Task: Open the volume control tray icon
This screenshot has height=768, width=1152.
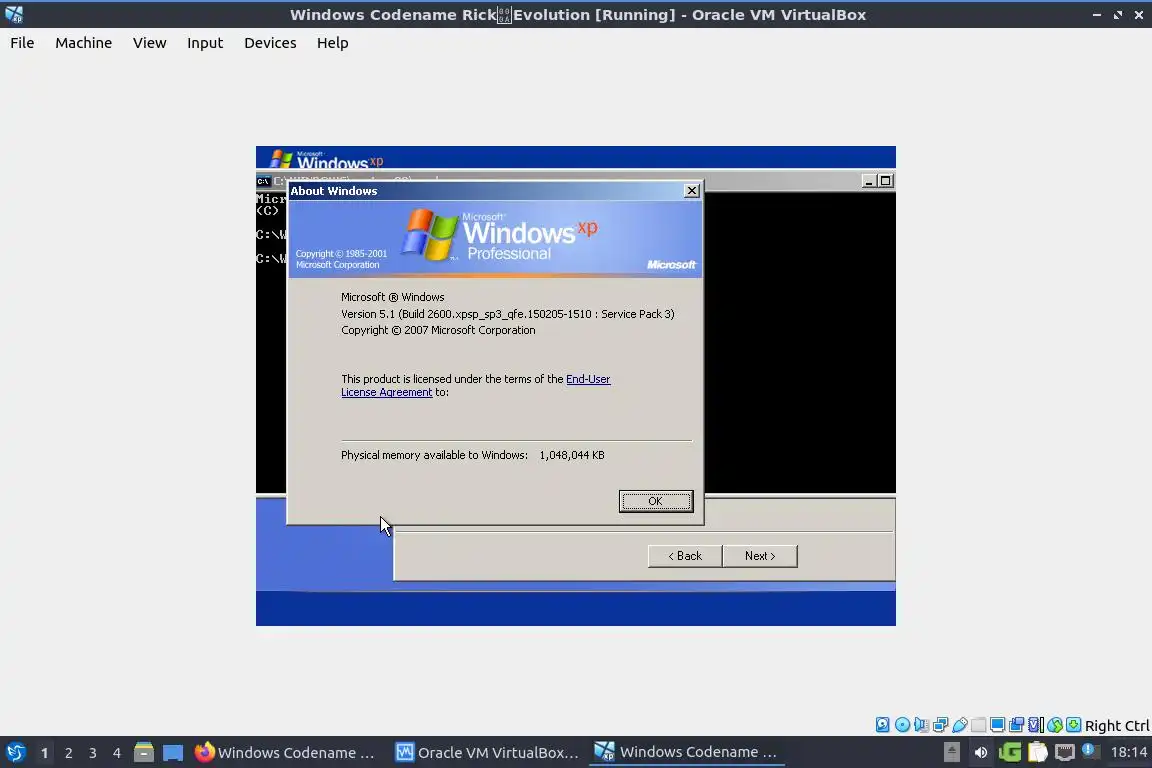Action: click(980, 752)
